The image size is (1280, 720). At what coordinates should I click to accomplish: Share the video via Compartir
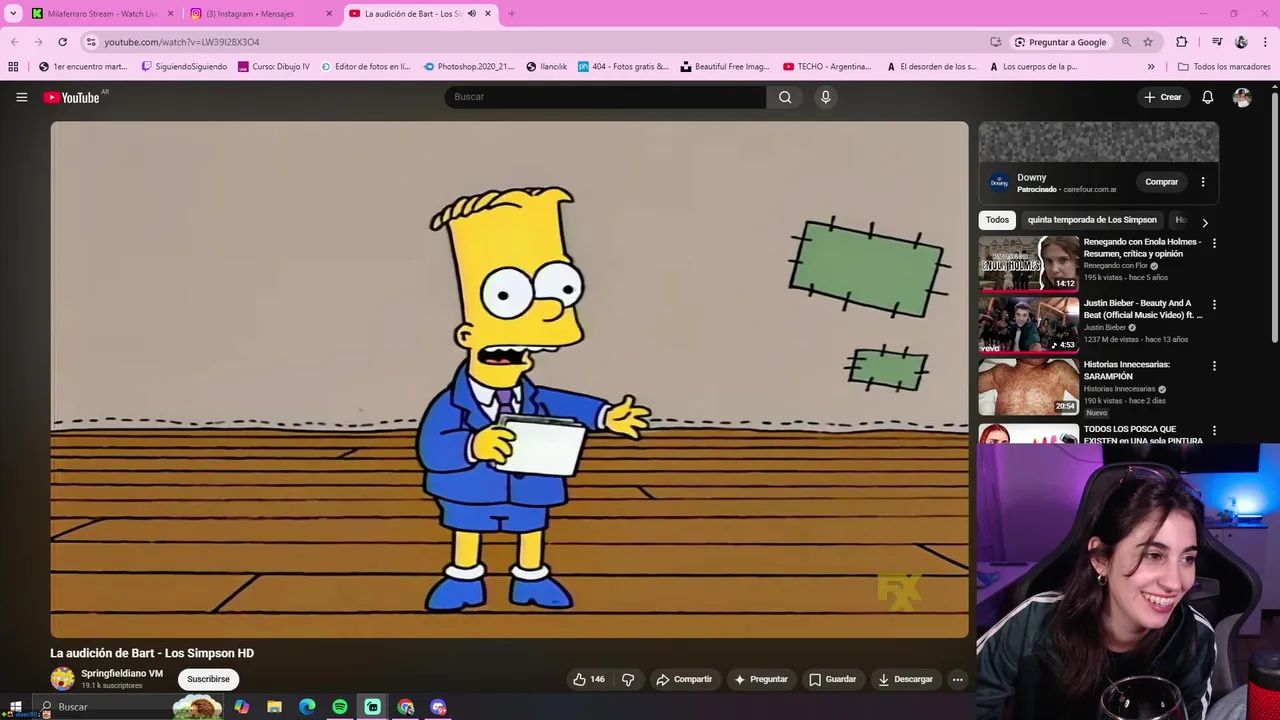(x=684, y=679)
